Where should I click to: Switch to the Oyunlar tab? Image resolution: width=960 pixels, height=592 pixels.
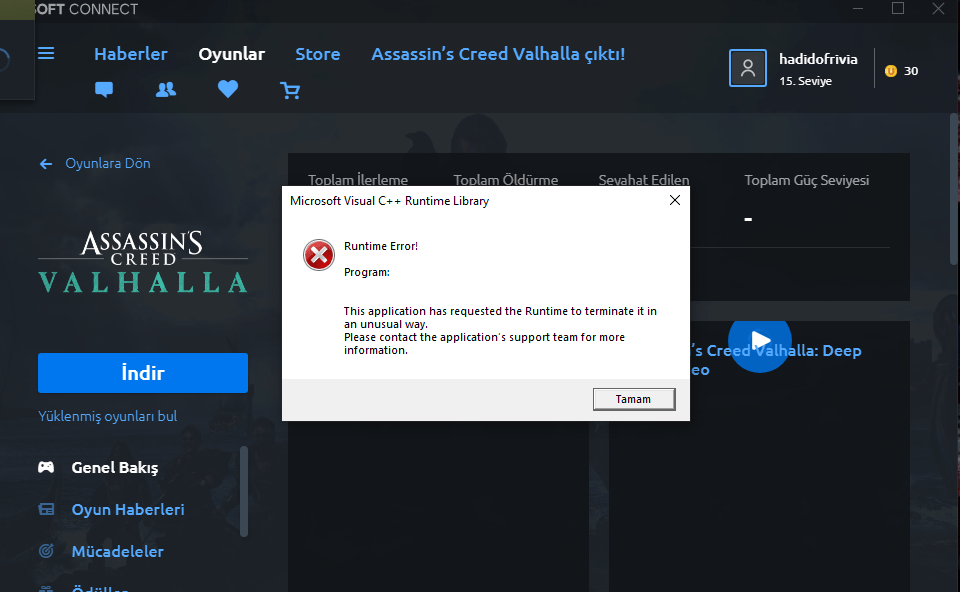click(x=231, y=54)
